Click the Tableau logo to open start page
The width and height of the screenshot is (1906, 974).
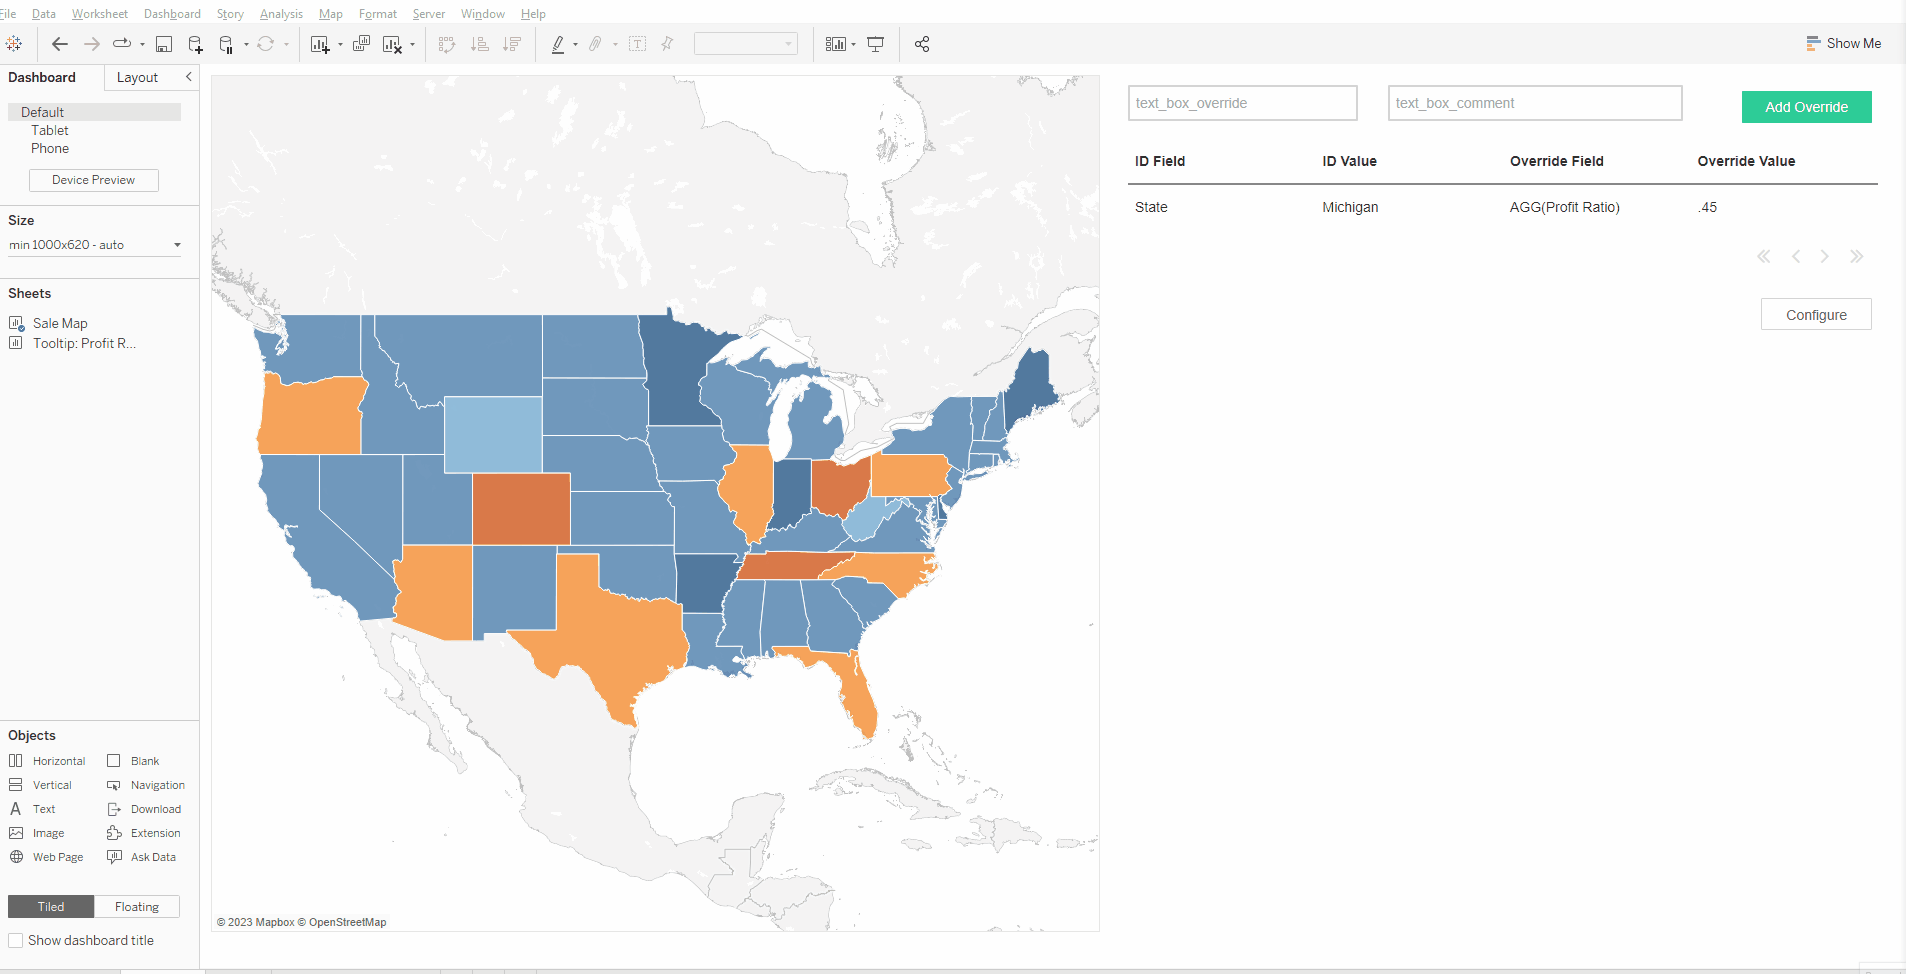click(x=14, y=43)
